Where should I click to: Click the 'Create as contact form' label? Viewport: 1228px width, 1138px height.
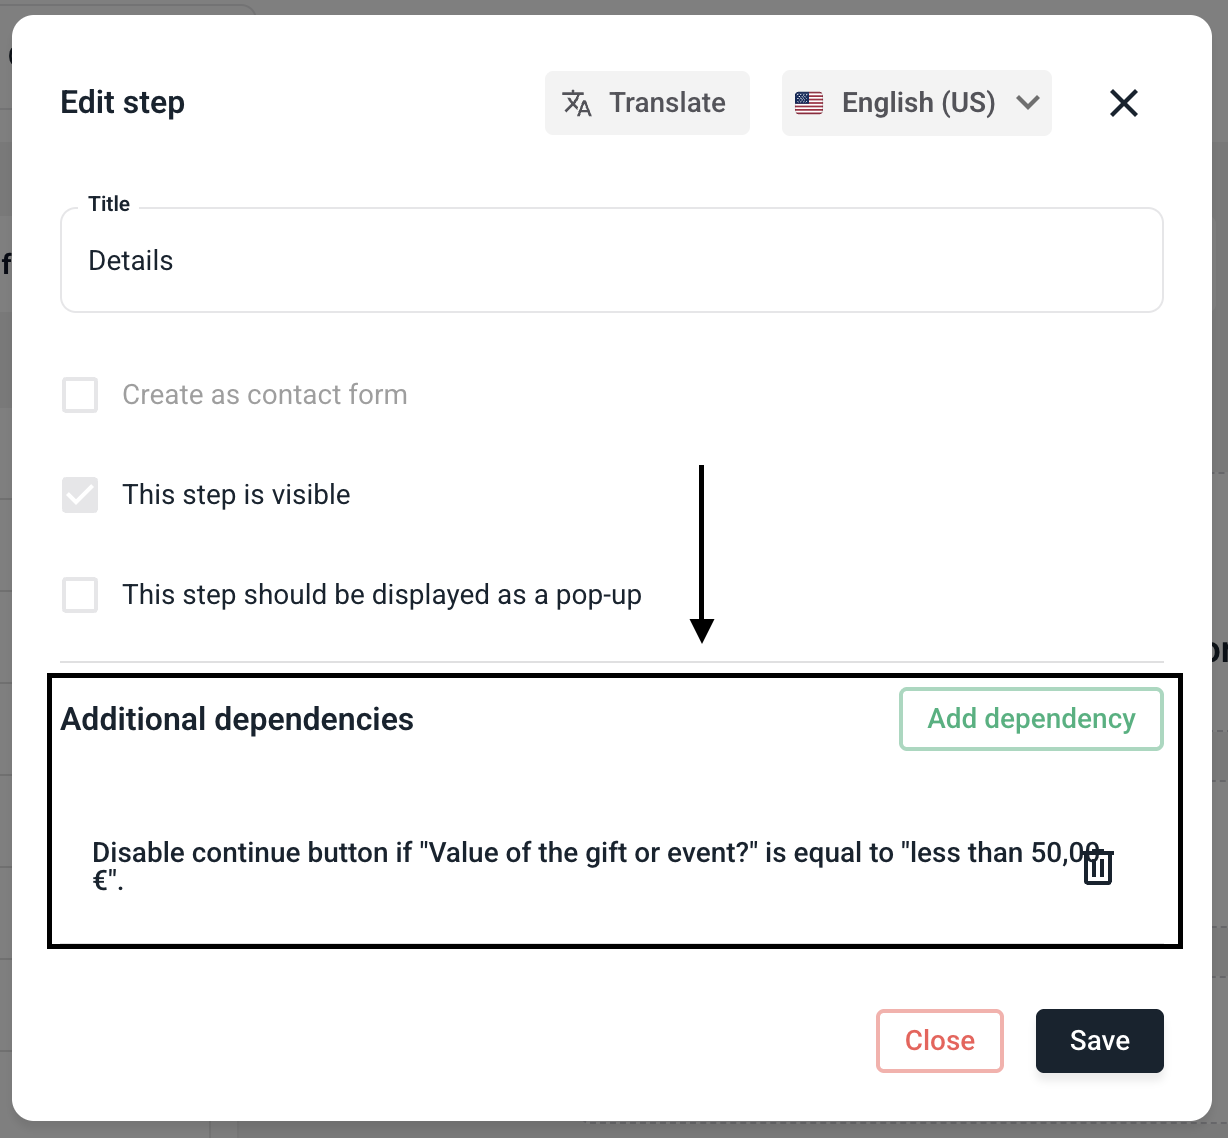click(264, 395)
